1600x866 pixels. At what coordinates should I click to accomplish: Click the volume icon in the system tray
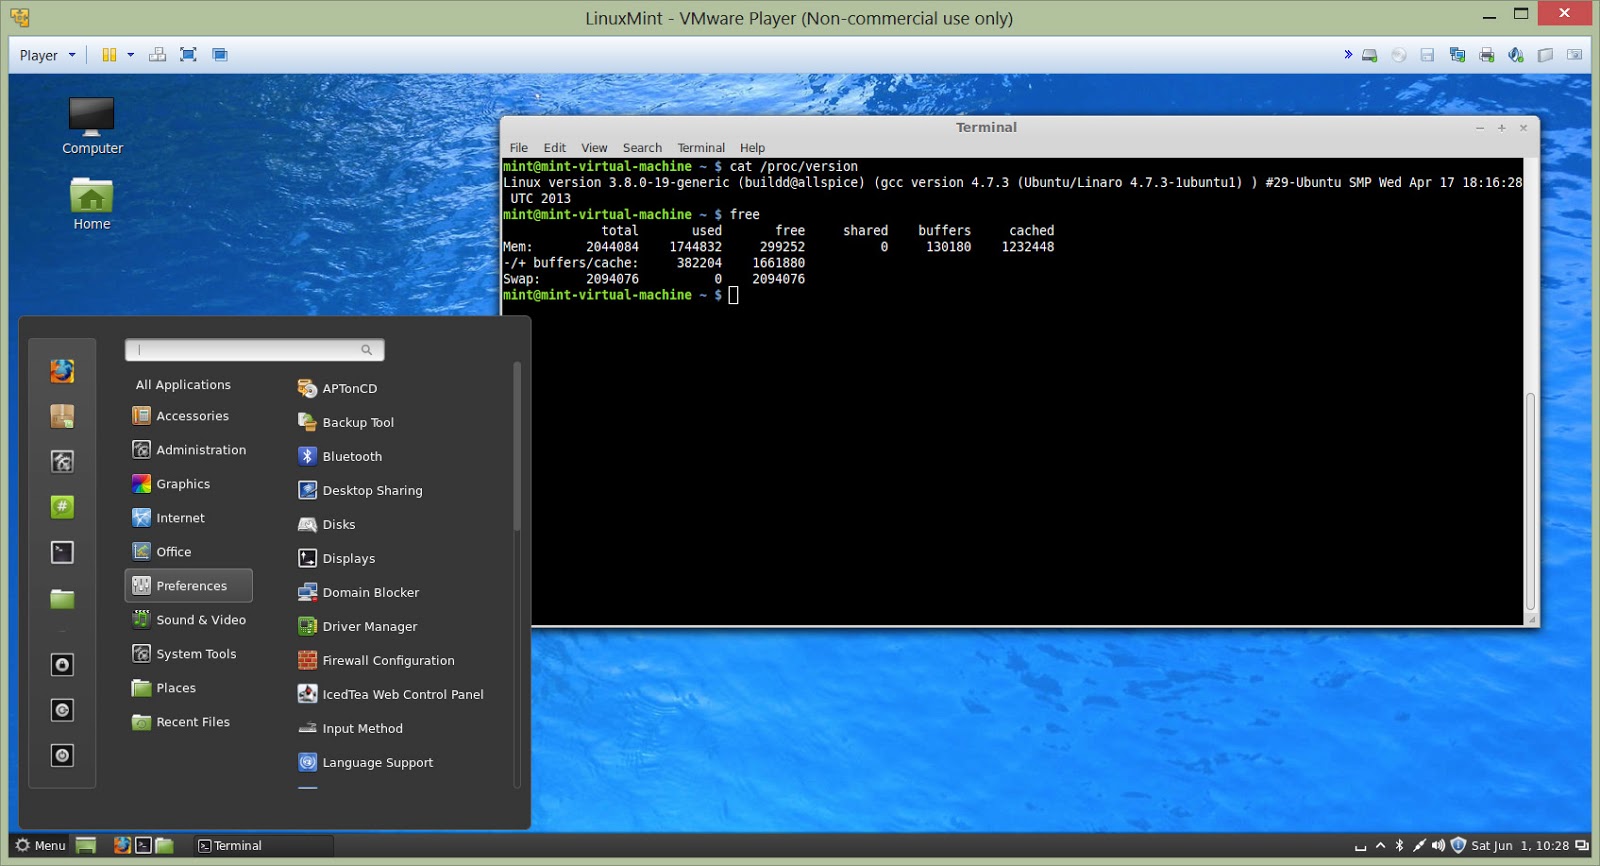click(1438, 846)
